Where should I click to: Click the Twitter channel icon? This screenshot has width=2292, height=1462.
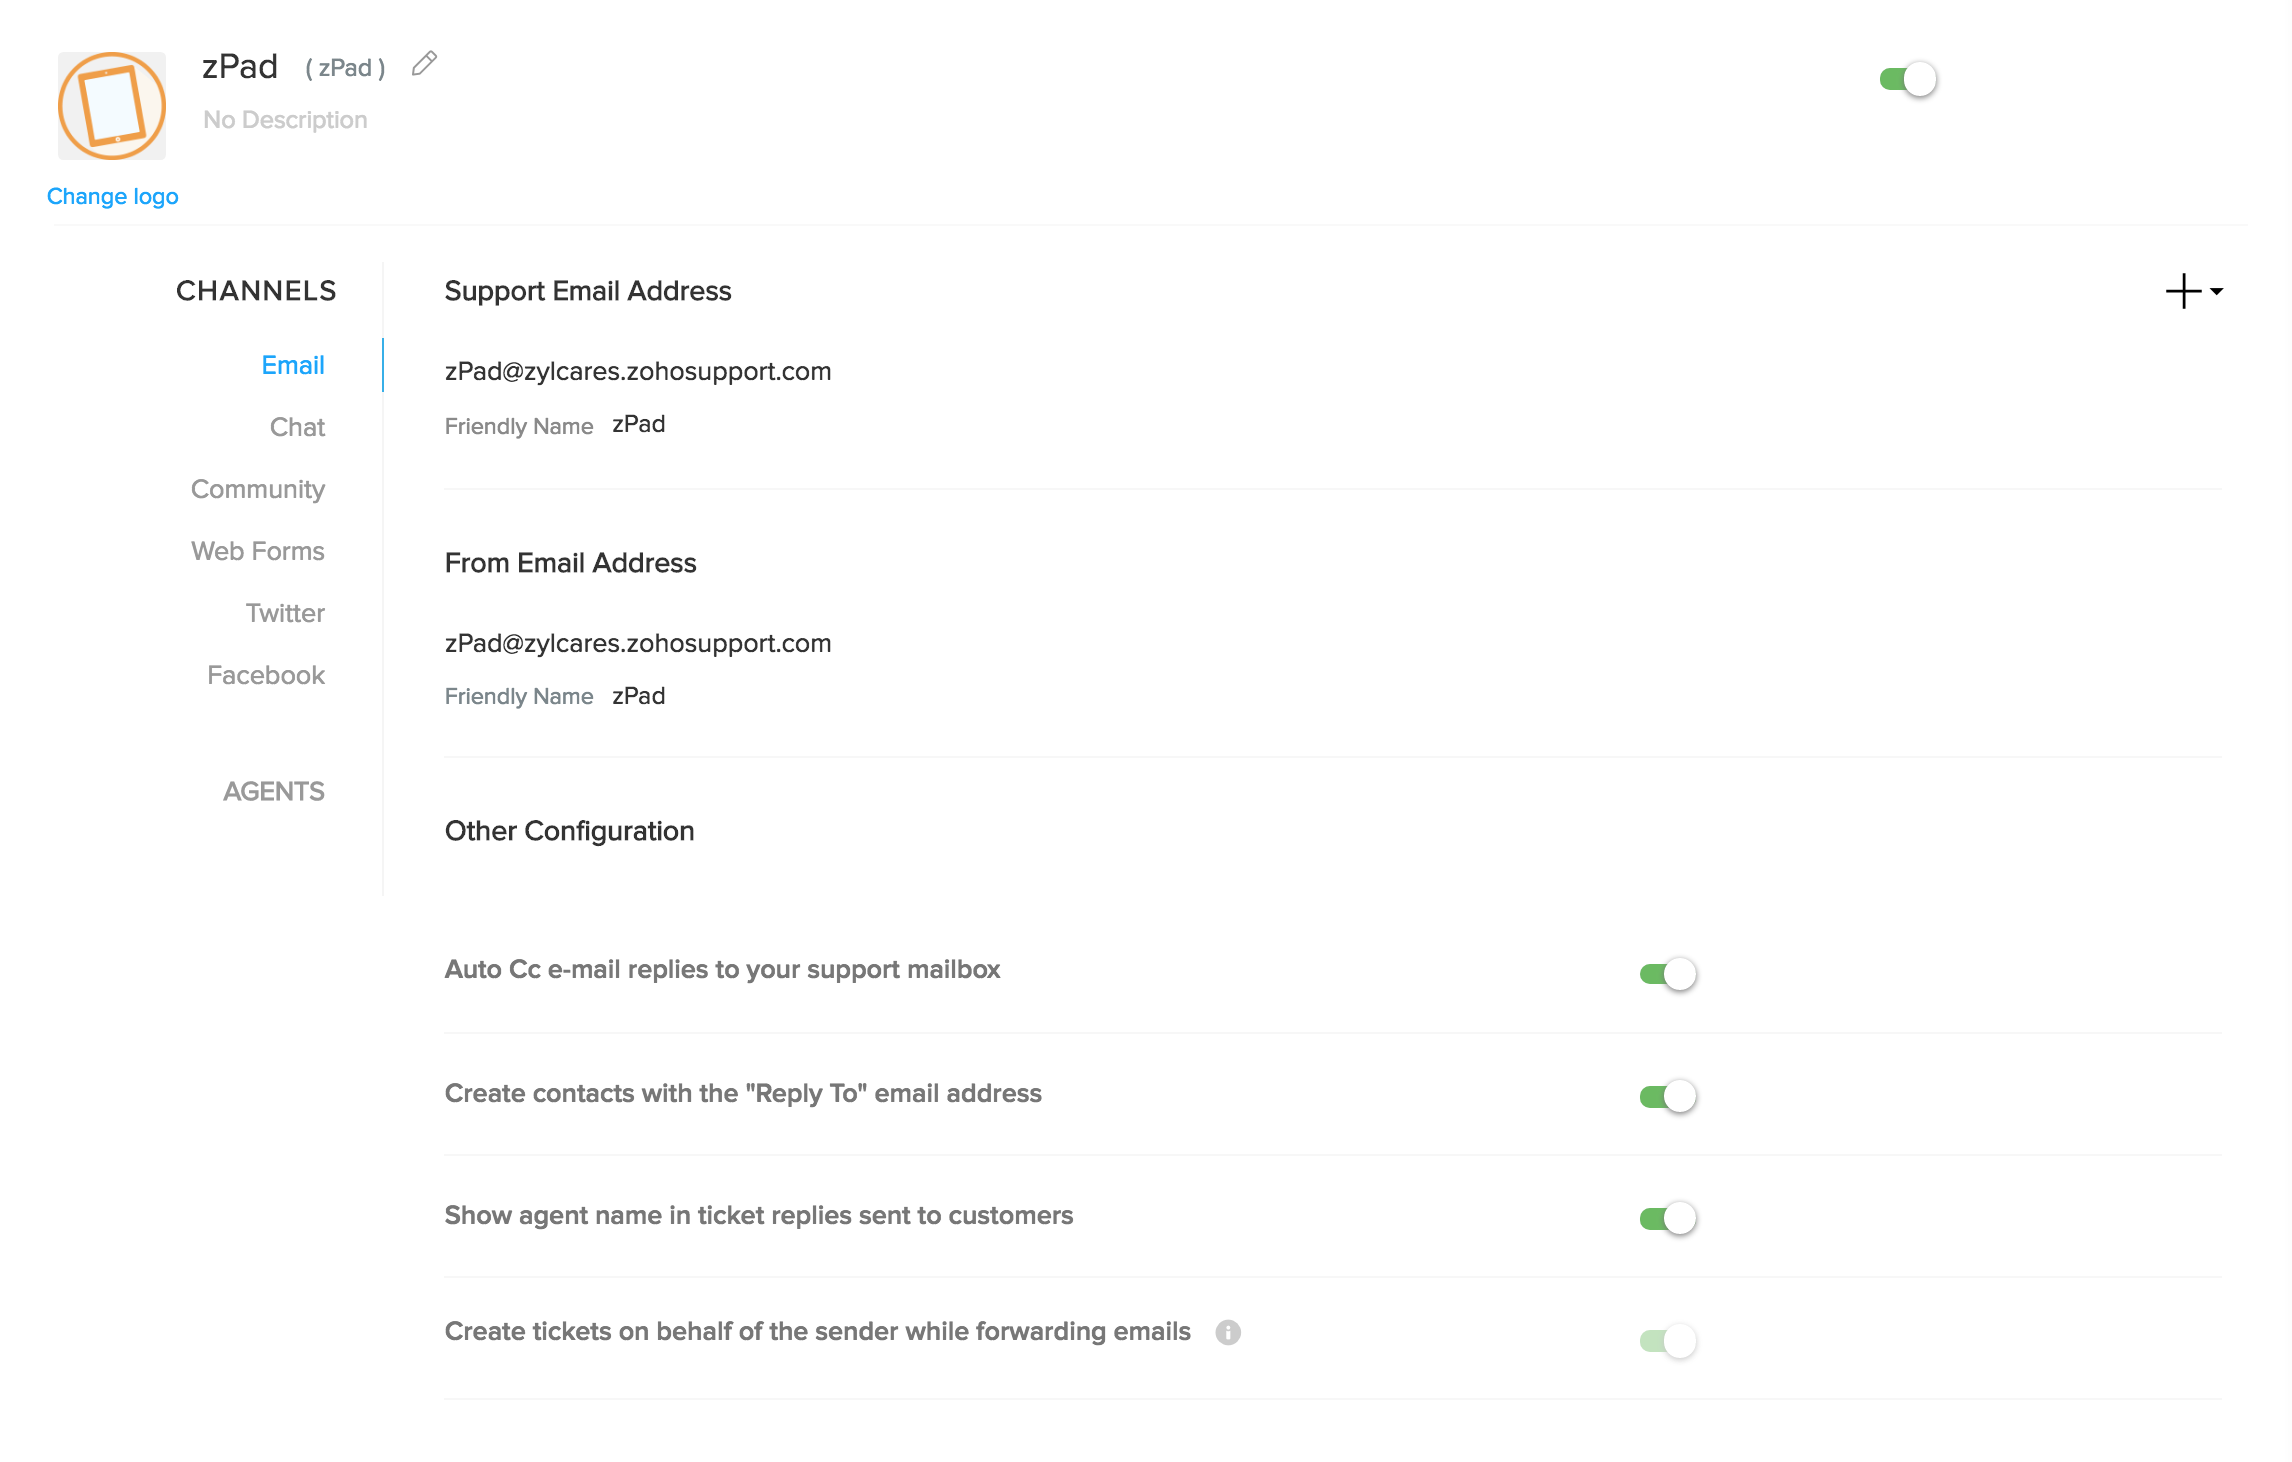click(284, 612)
